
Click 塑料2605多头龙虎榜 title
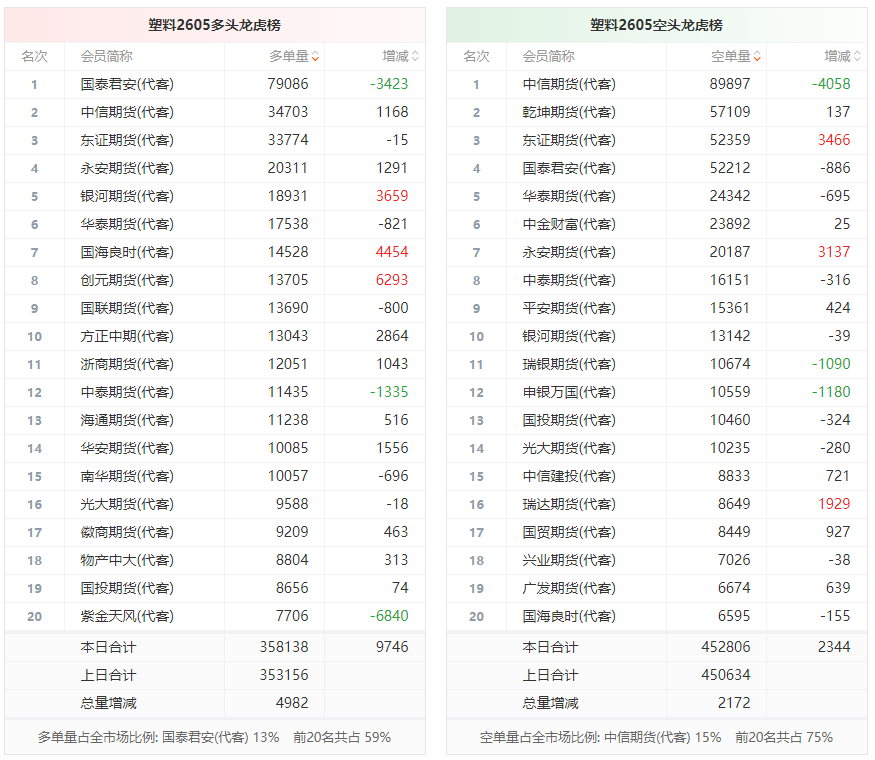214,25
